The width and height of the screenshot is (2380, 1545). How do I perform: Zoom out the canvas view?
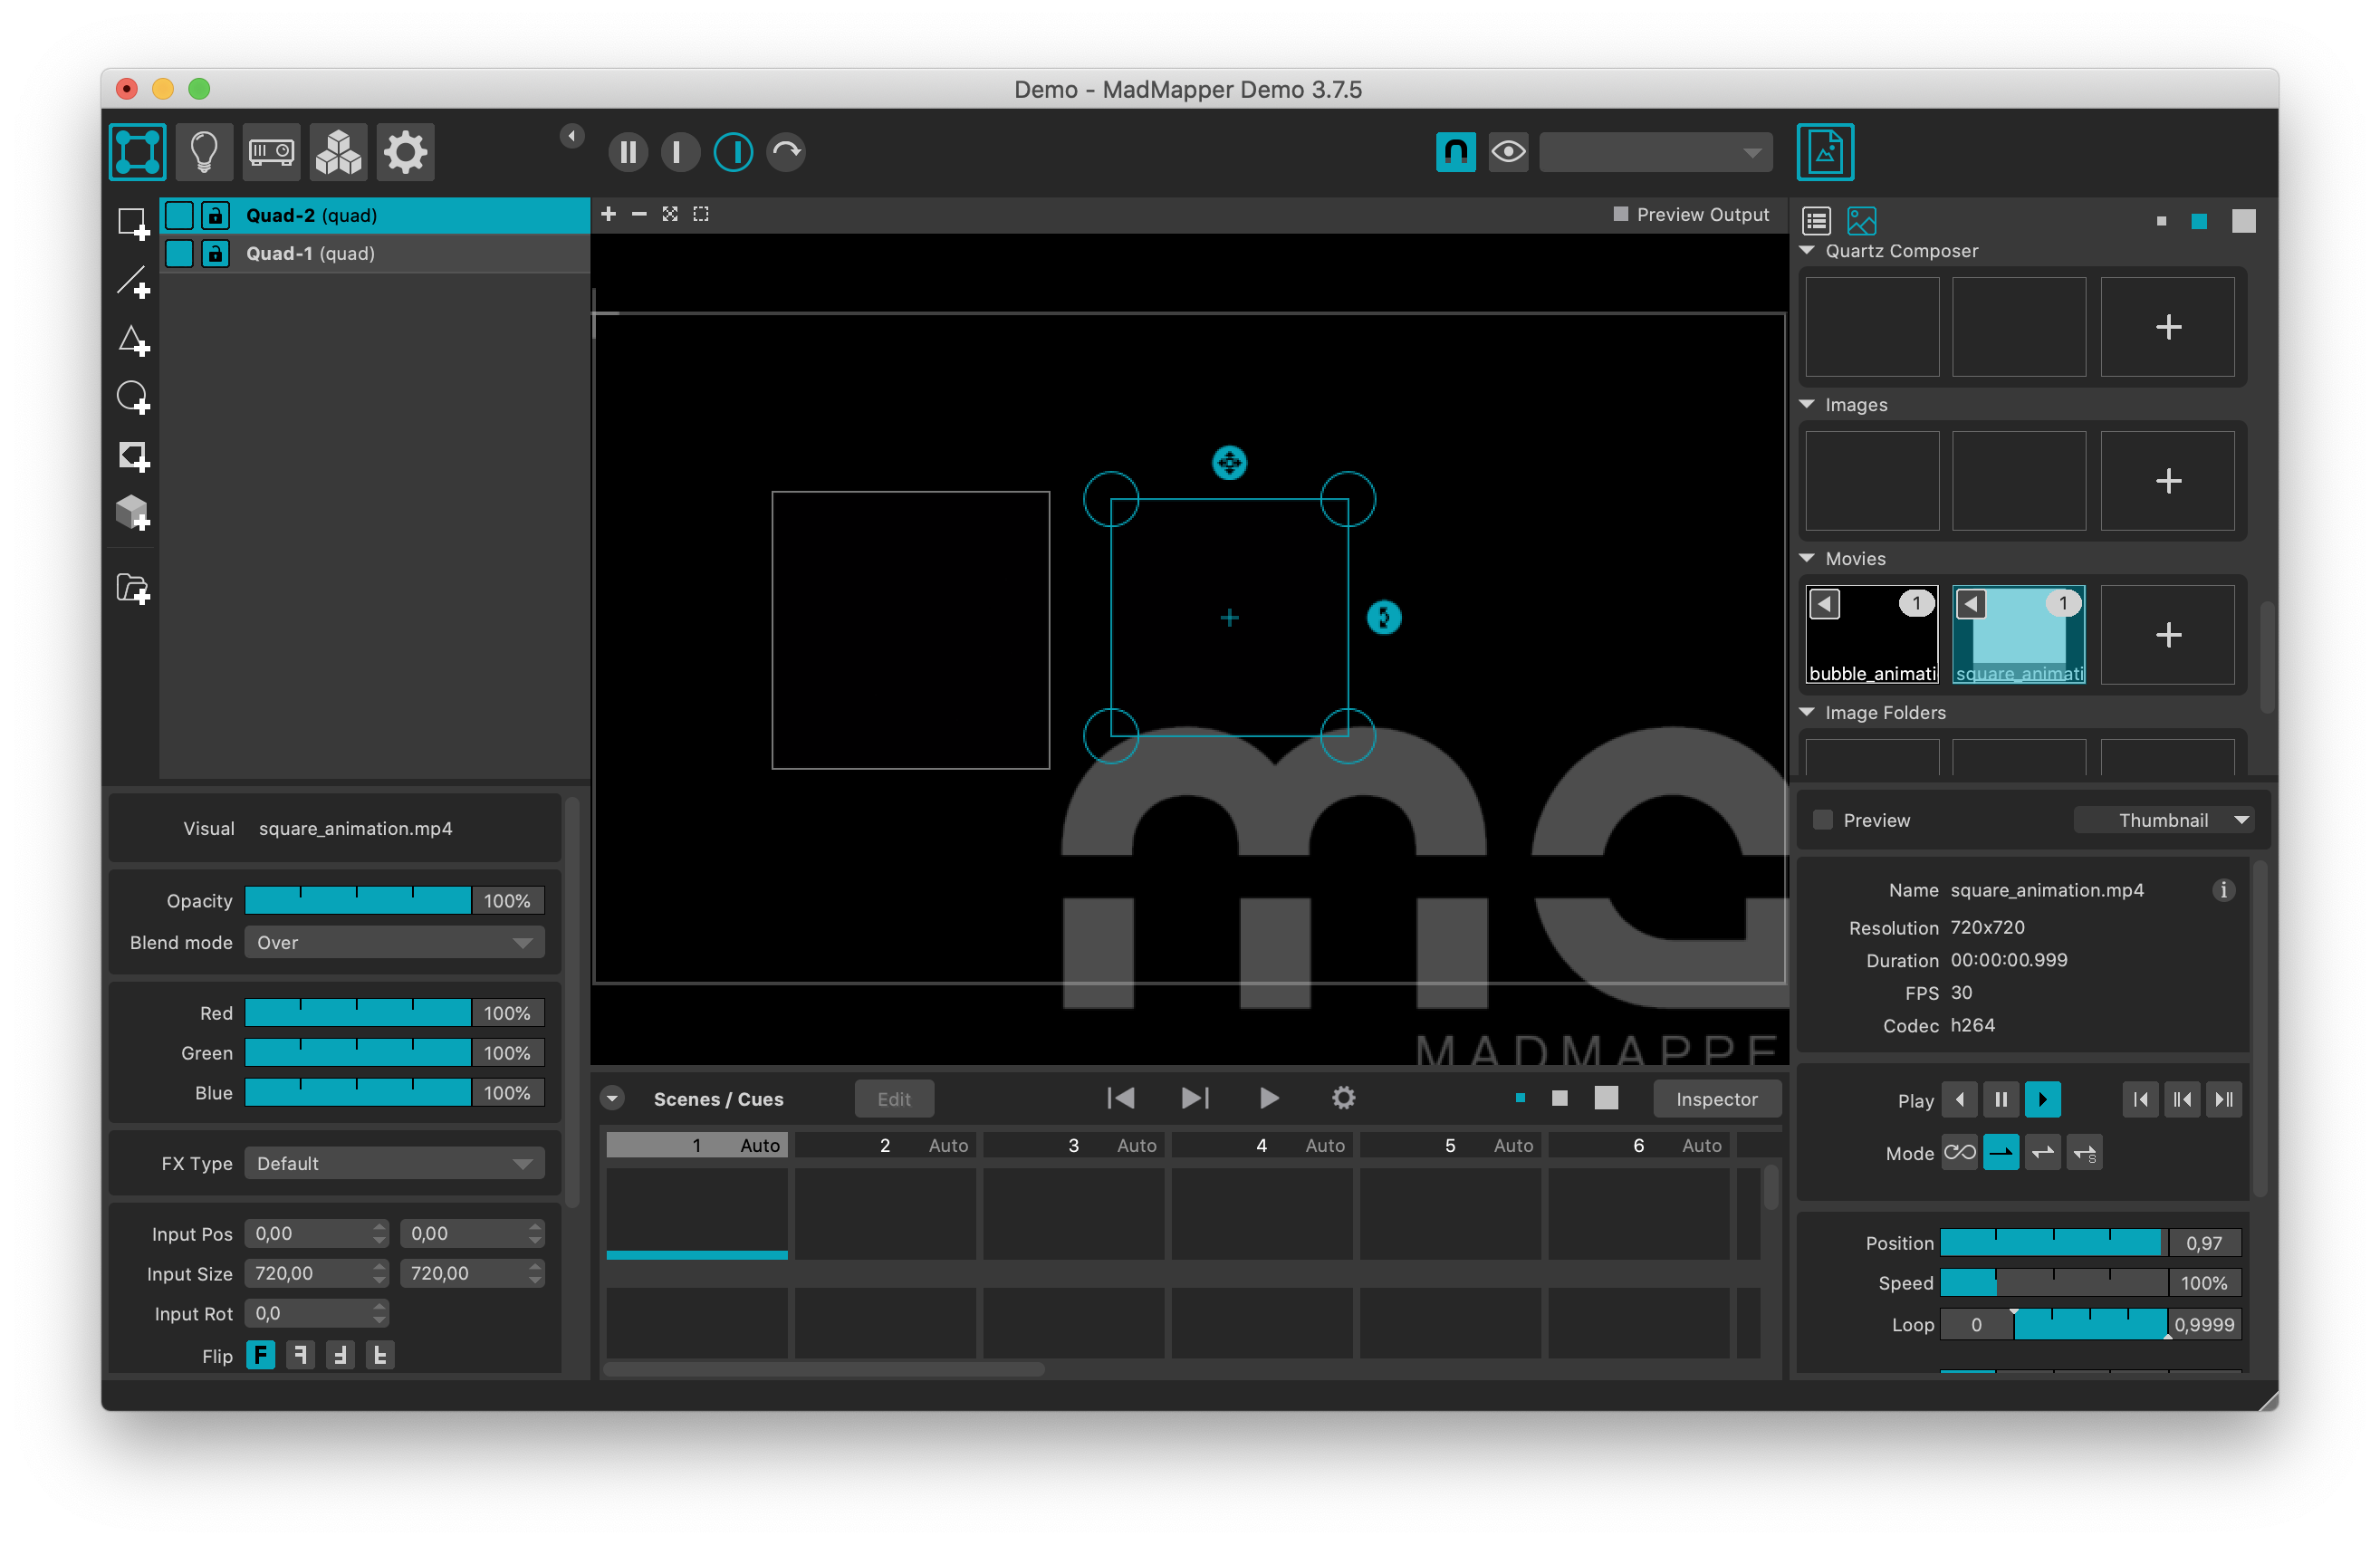point(639,214)
